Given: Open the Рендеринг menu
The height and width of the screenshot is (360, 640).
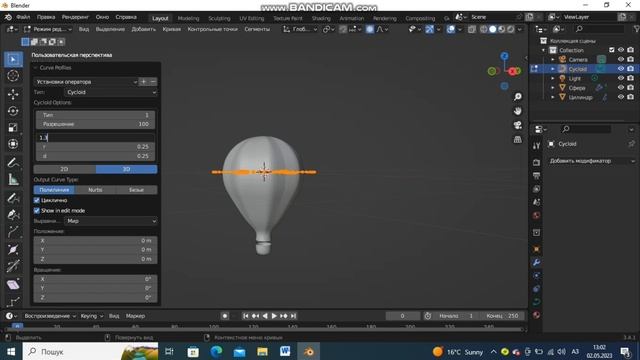Looking at the screenshot, I should click(75, 18).
